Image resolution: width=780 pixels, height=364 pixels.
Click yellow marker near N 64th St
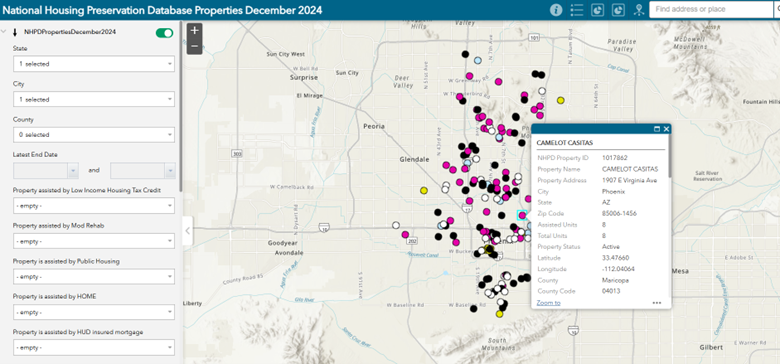pyautogui.click(x=561, y=100)
